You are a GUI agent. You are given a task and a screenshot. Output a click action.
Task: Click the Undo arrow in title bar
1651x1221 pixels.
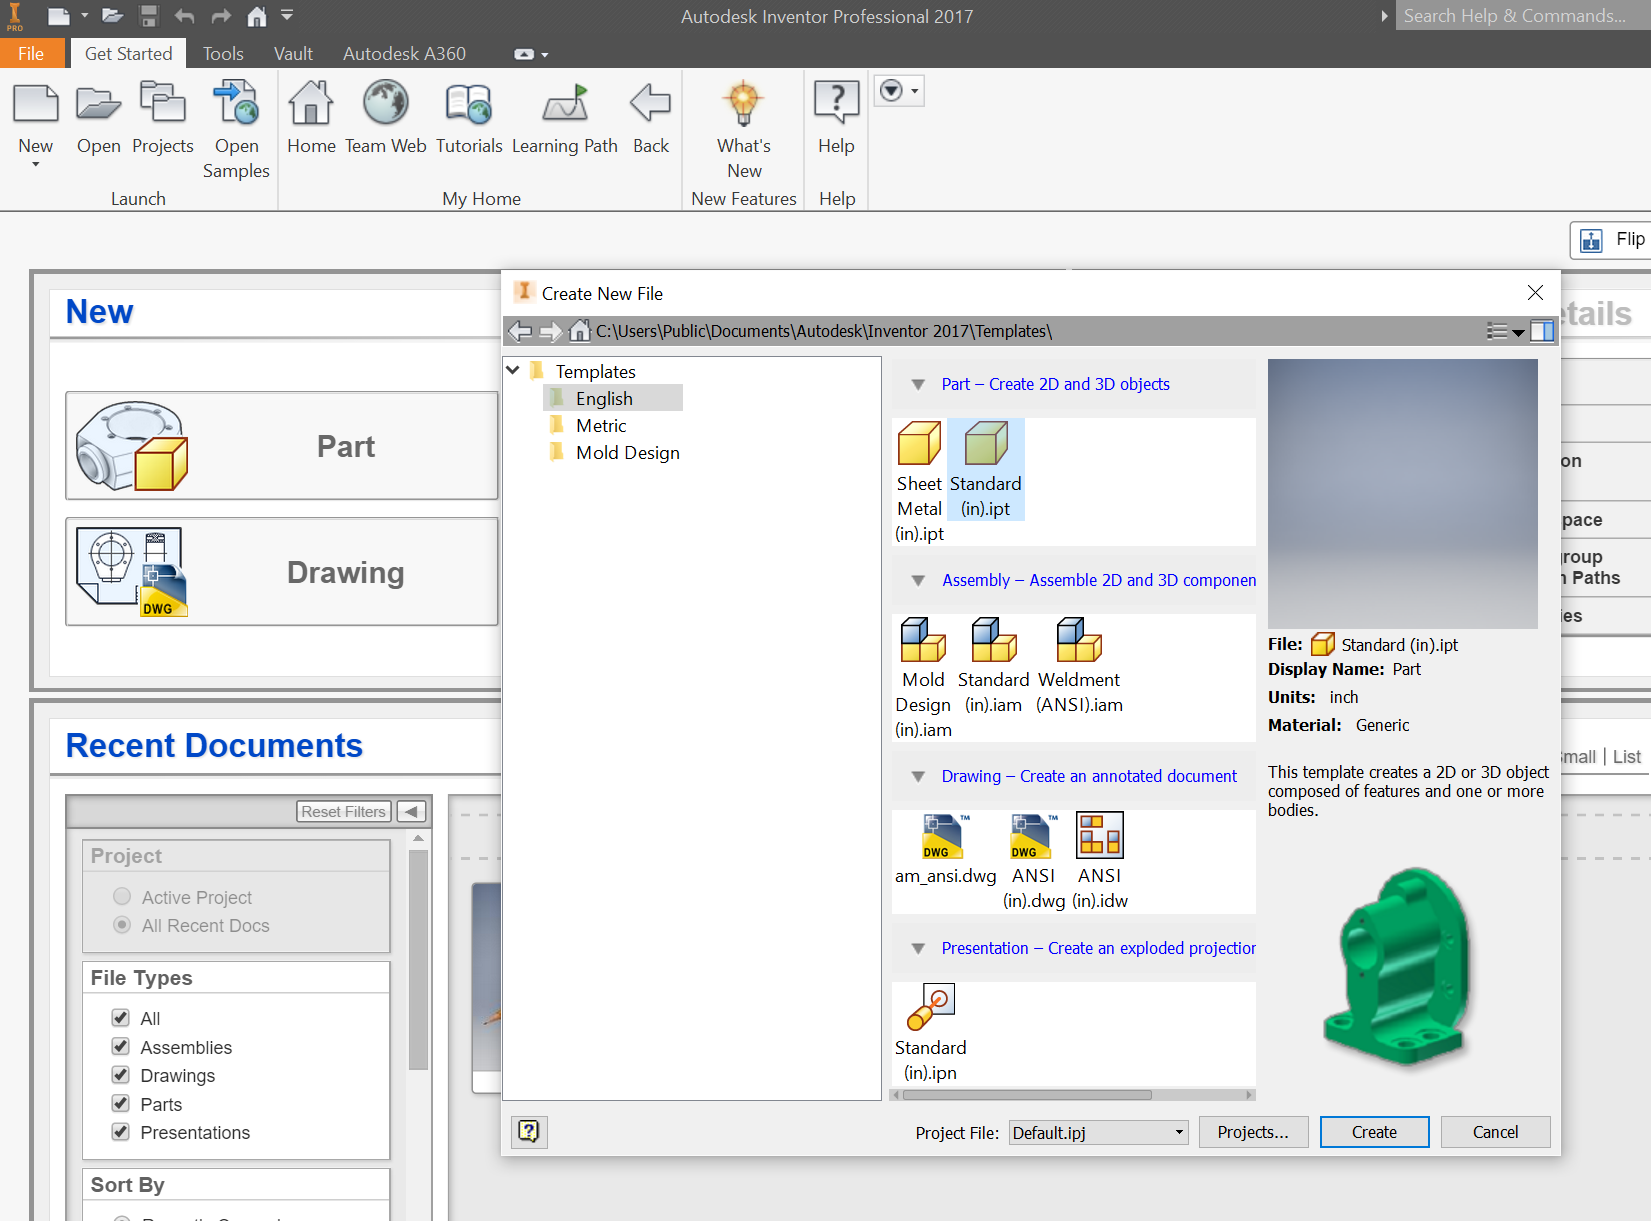(185, 16)
